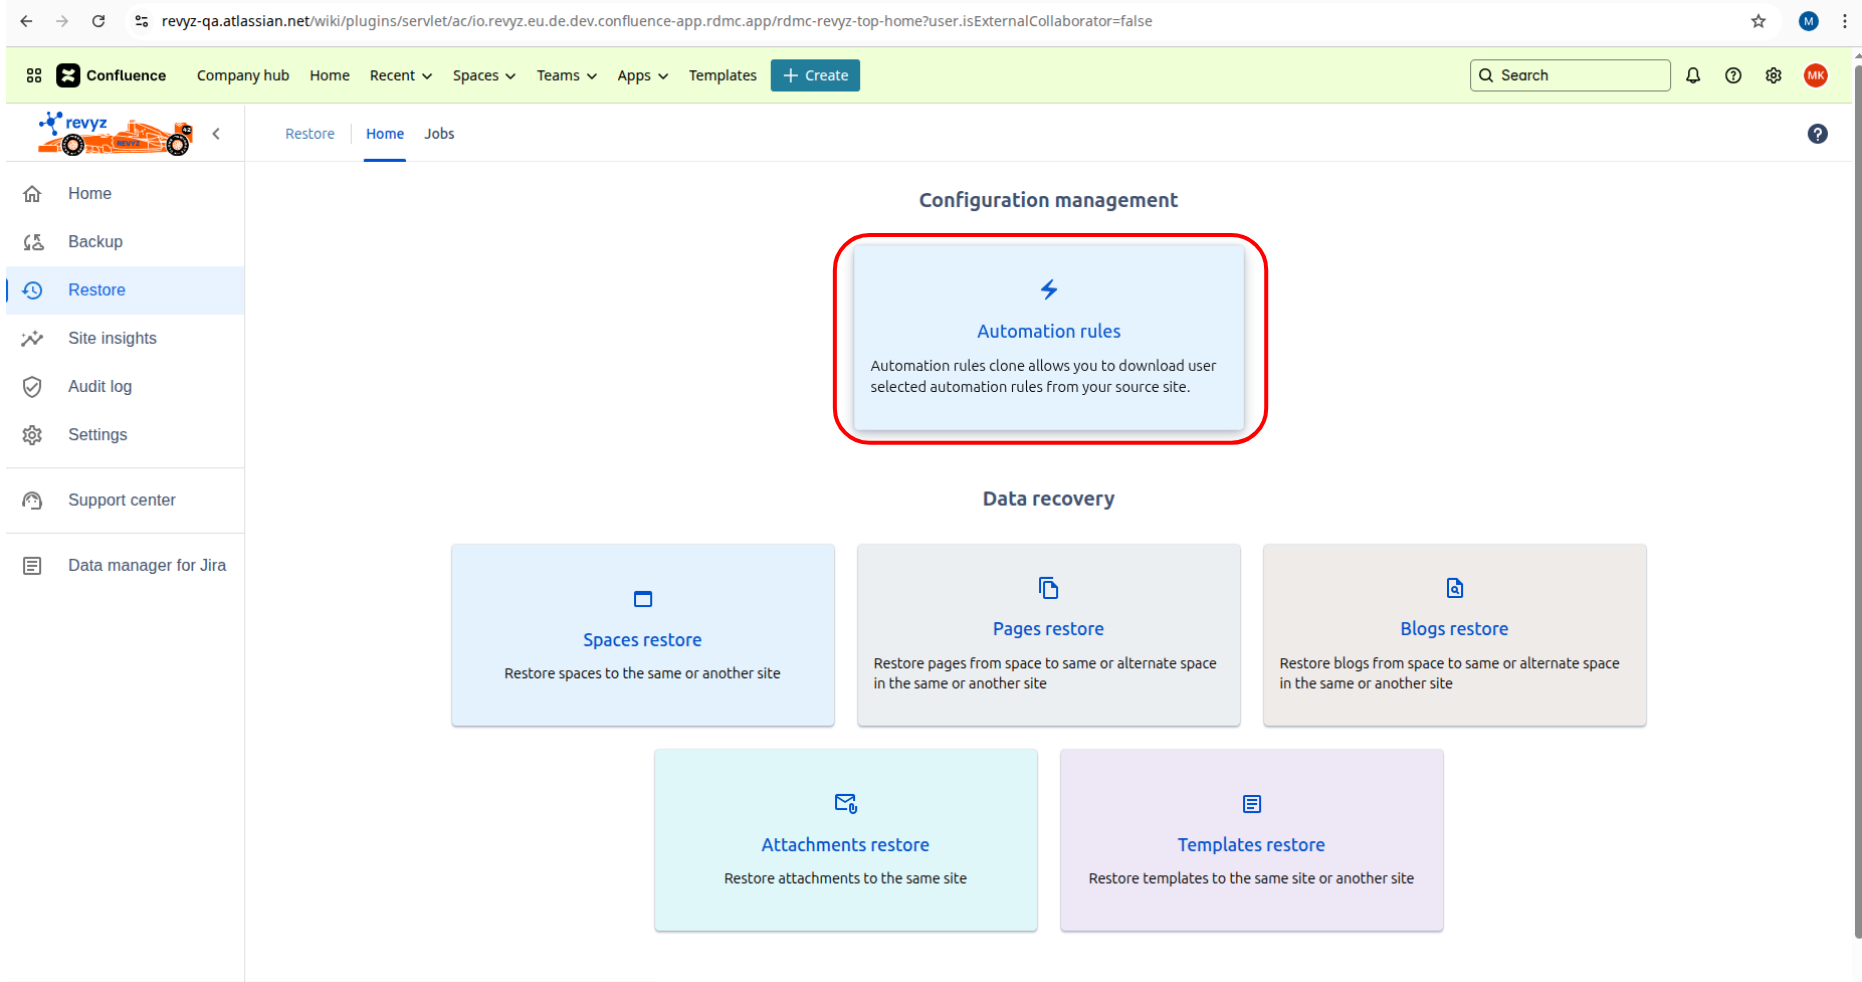Image resolution: width=1862 pixels, height=982 pixels.
Task: Click the Revyz help icon at right
Action: pos(1817,134)
